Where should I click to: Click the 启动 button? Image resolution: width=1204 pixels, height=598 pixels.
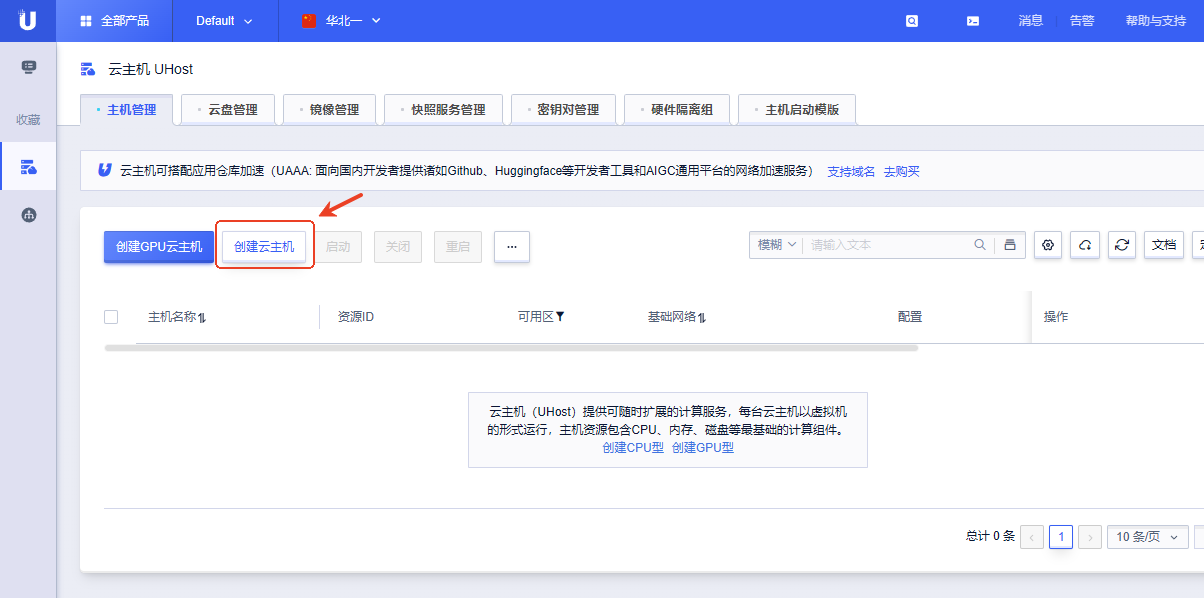pyautogui.click(x=338, y=246)
